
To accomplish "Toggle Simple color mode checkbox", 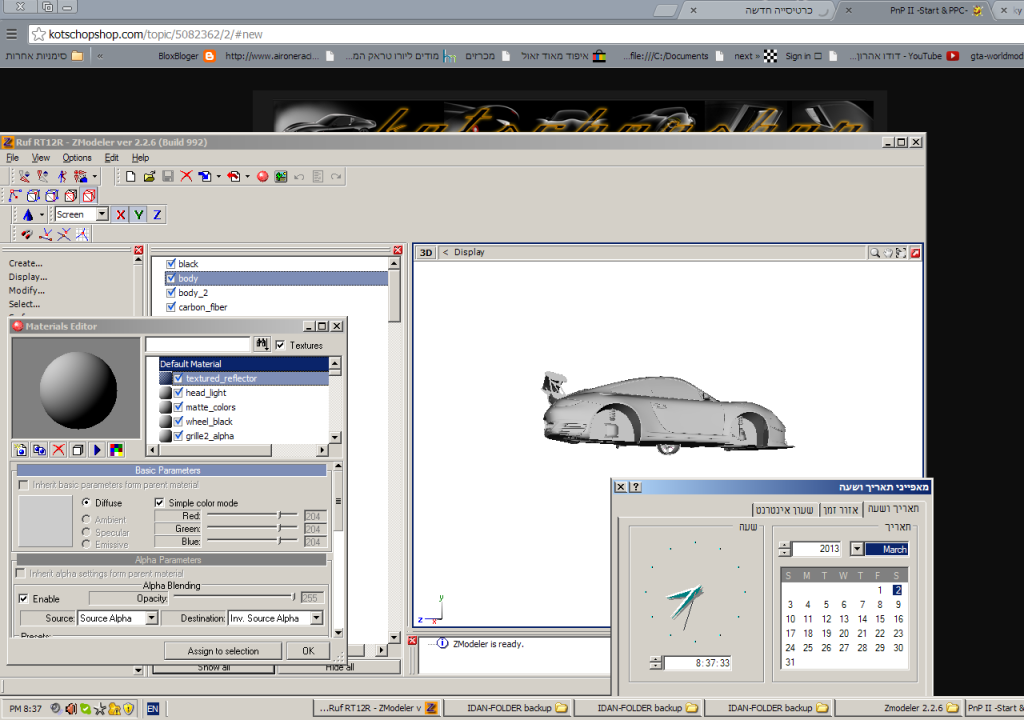I will 160,503.
